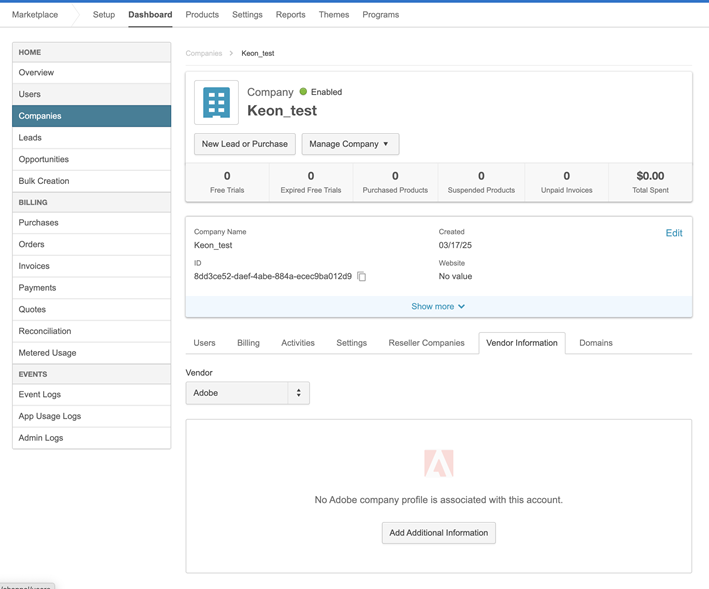Click the Adobe logo icon
This screenshot has height=589, width=709.
(x=438, y=463)
